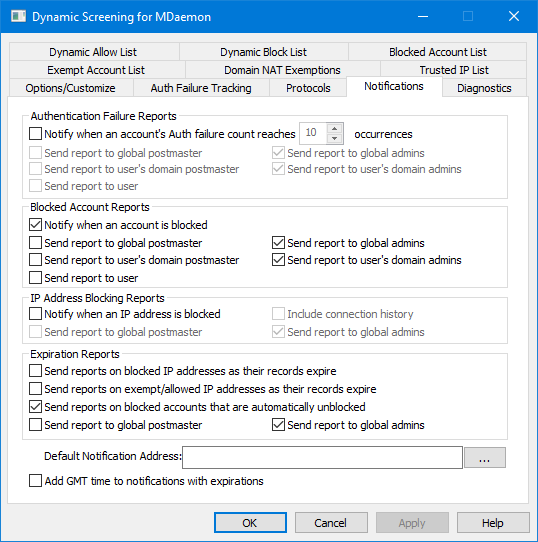Click the OK button
Viewport: 538px width, 542px height.
coord(250,523)
